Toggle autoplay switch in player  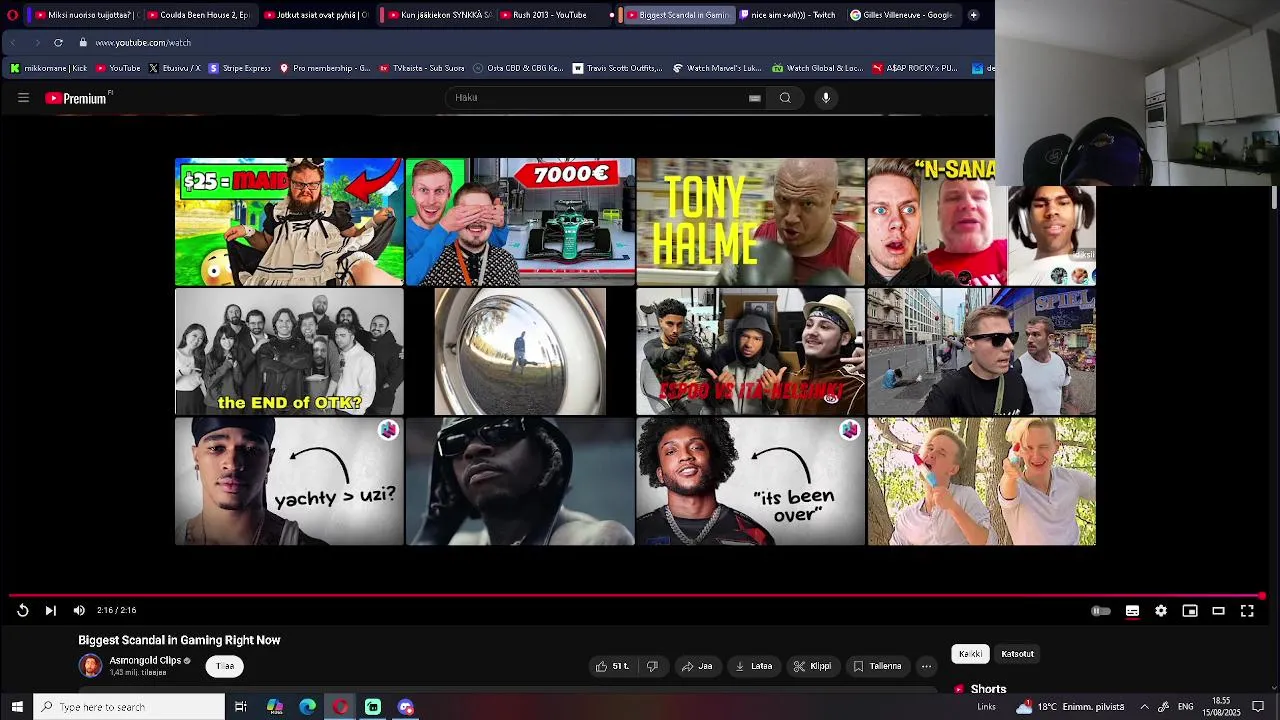coord(1100,611)
